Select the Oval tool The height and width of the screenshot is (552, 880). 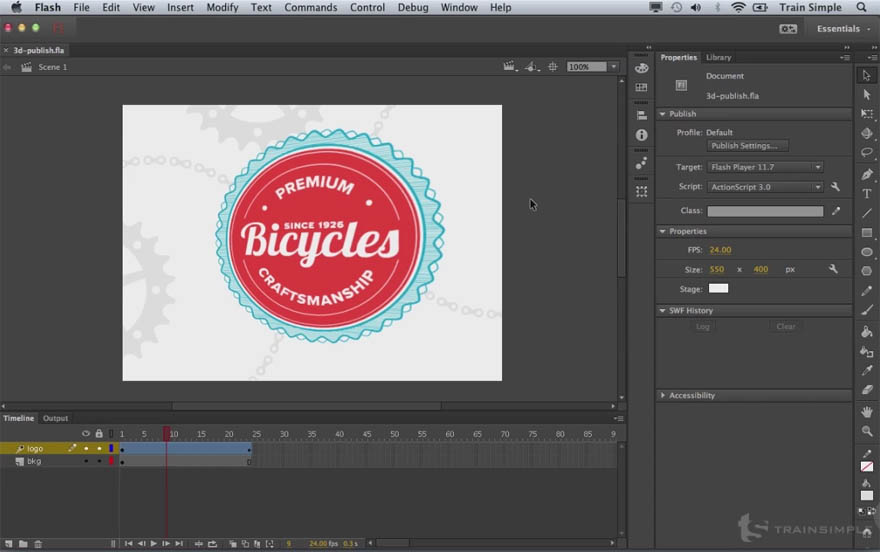(867, 252)
